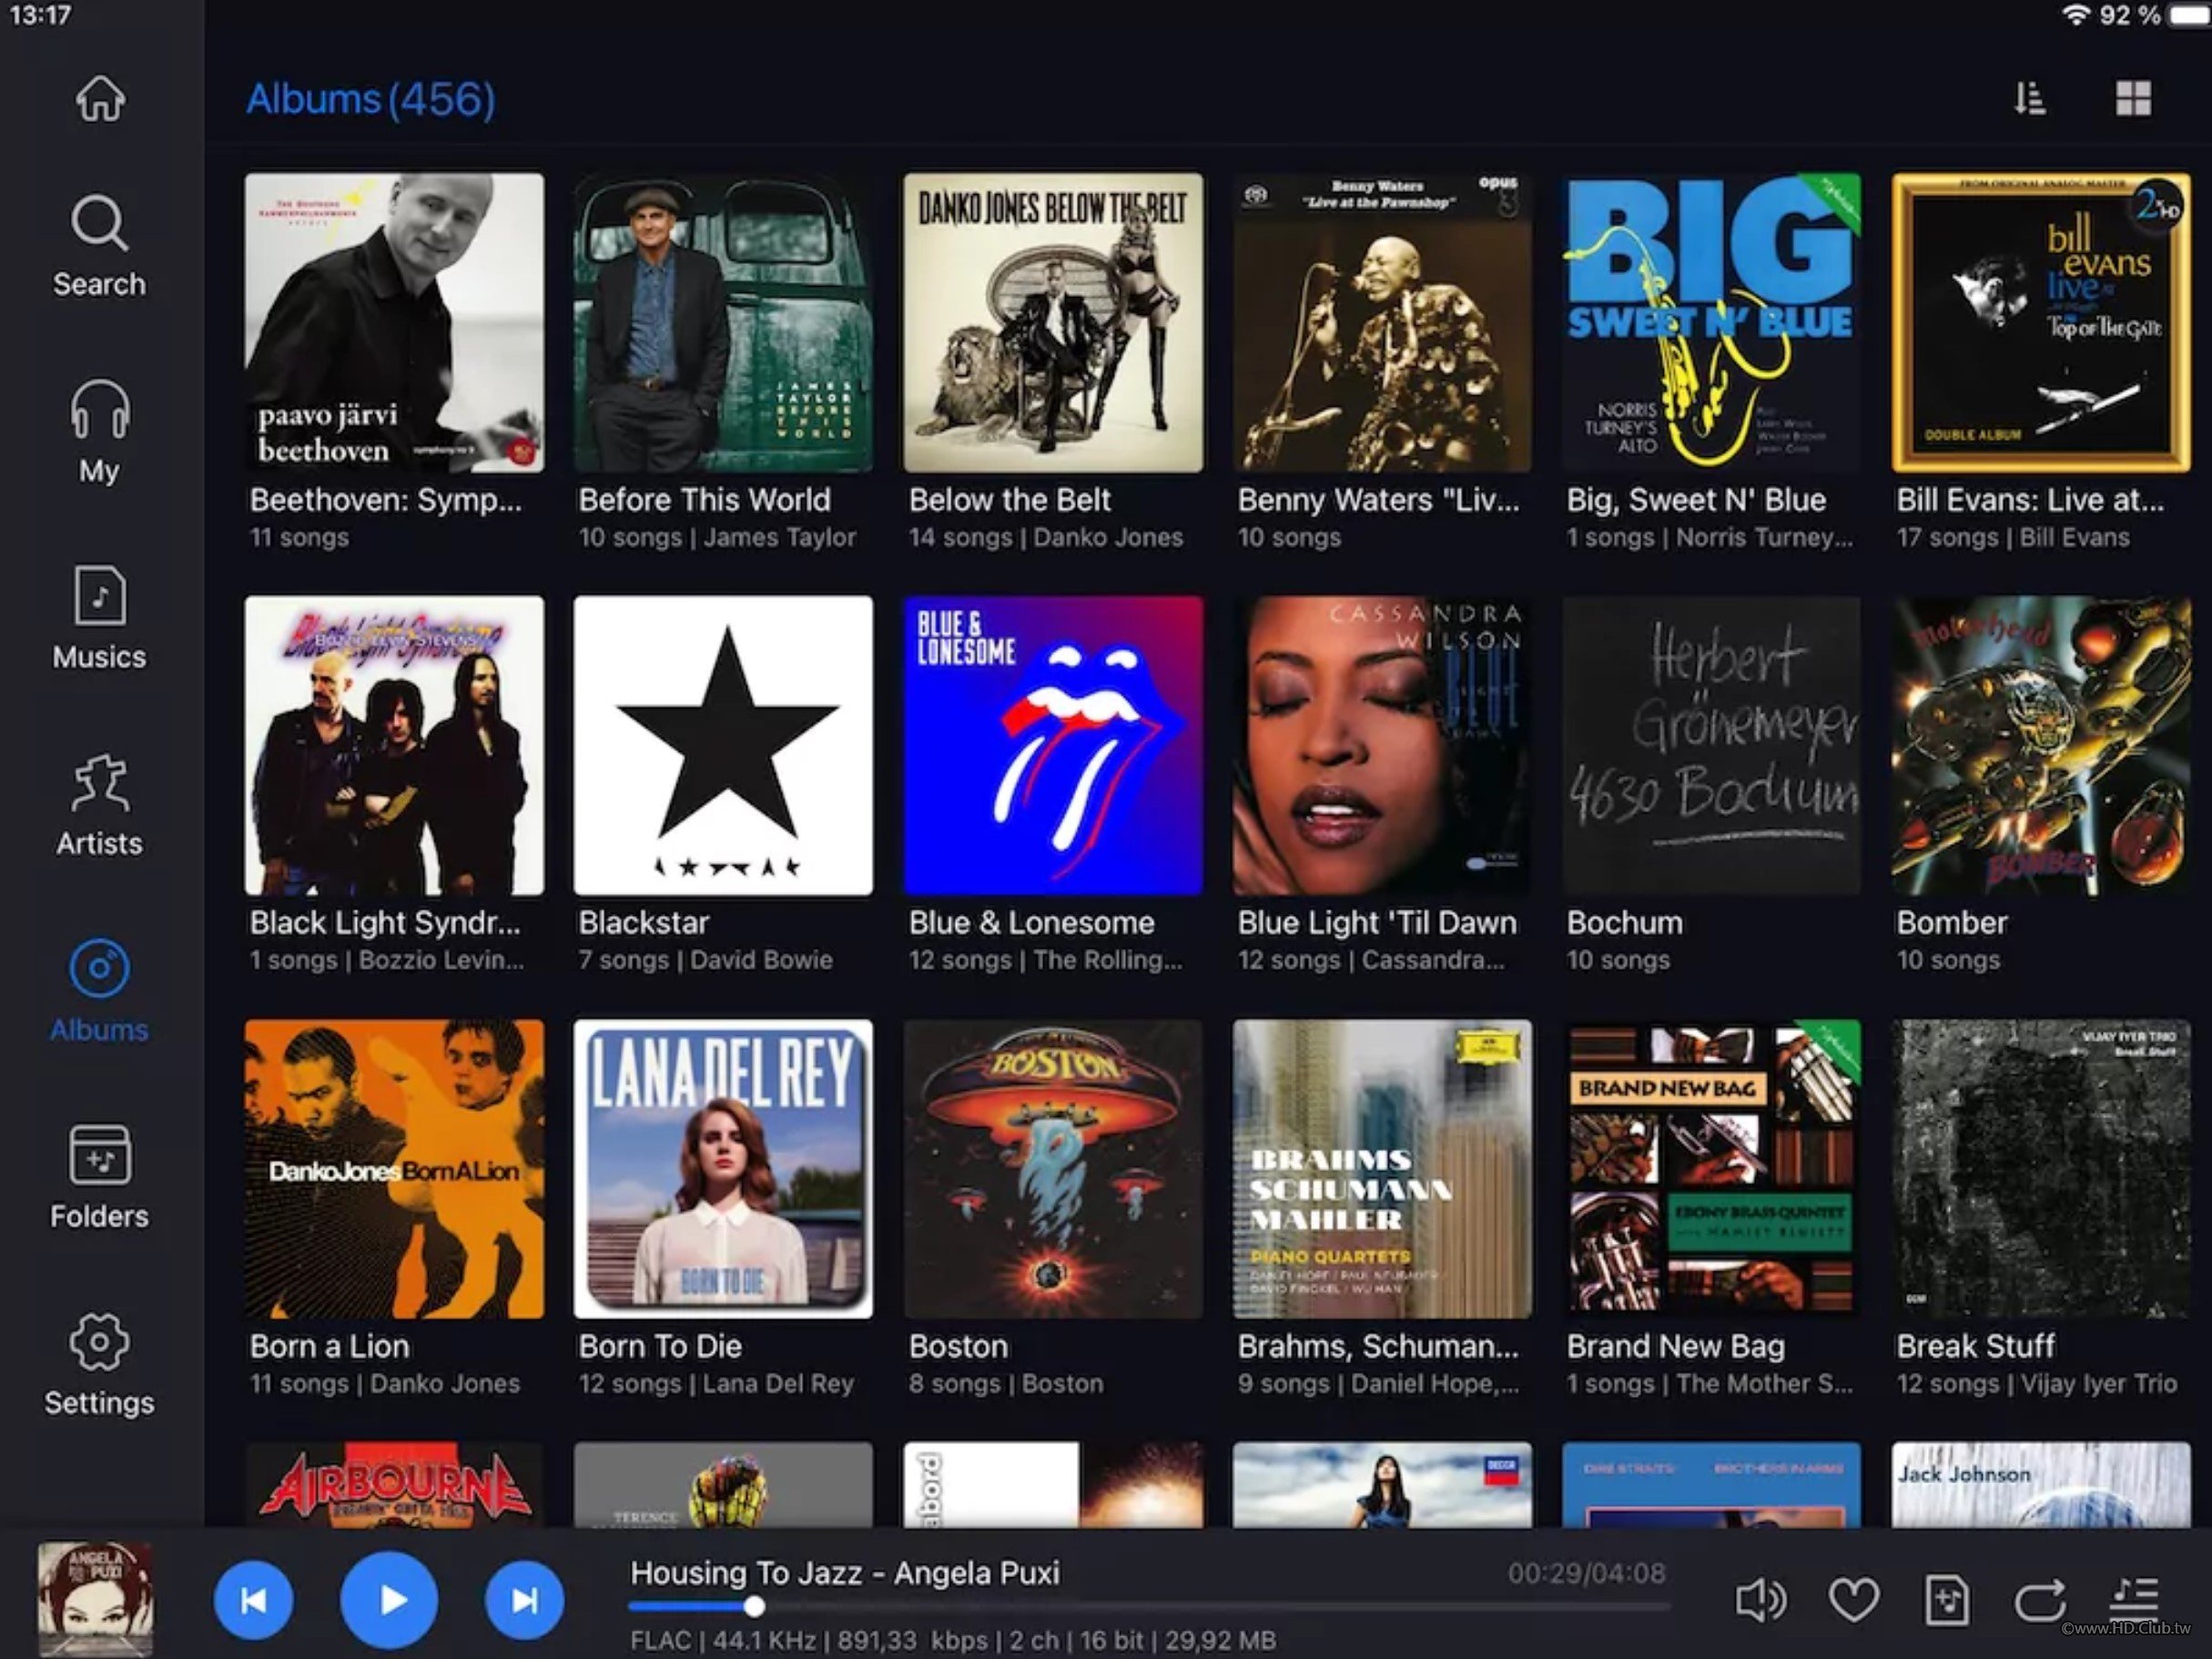Open Search from the sidebar

[100, 245]
